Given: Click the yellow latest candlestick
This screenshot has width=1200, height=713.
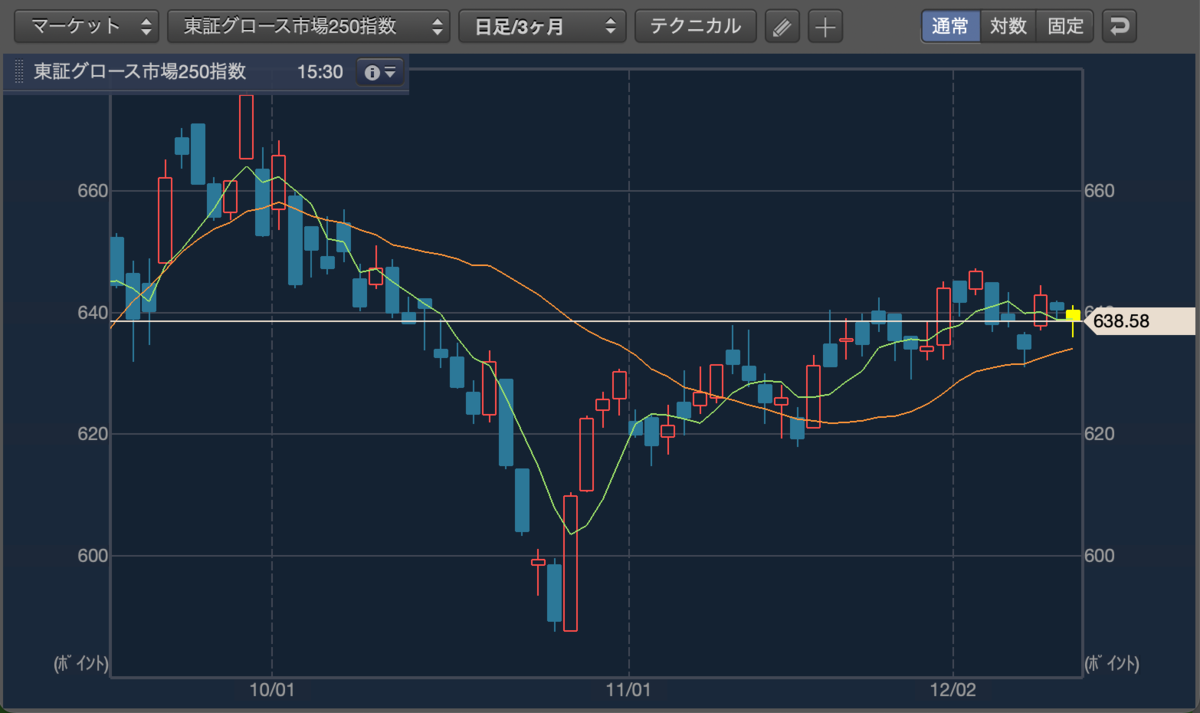Looking at the screenshot, I should [x=1072, y=319].
